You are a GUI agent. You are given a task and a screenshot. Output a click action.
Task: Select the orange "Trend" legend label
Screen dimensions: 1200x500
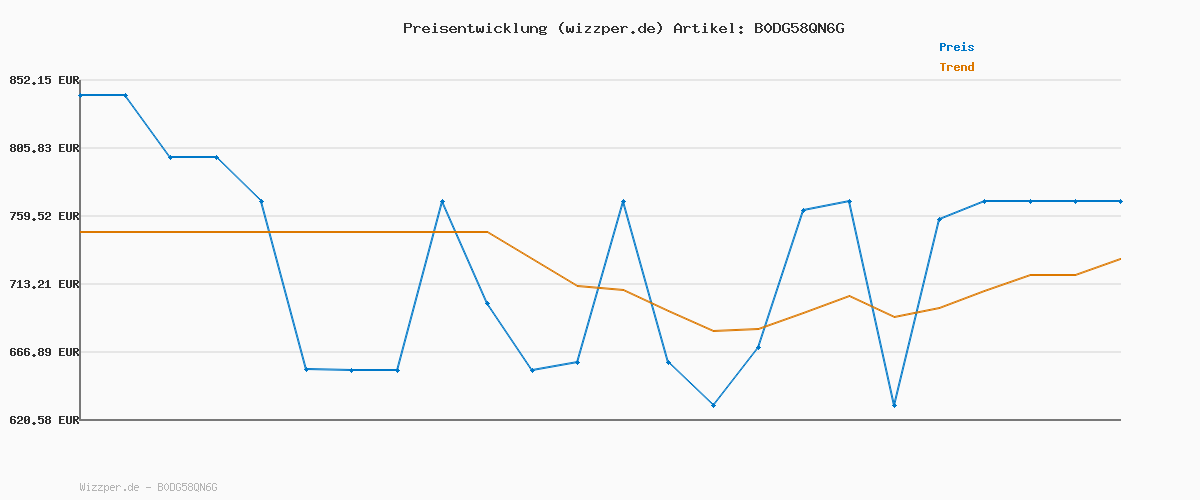pyautogui.click(x=956, y=67)
